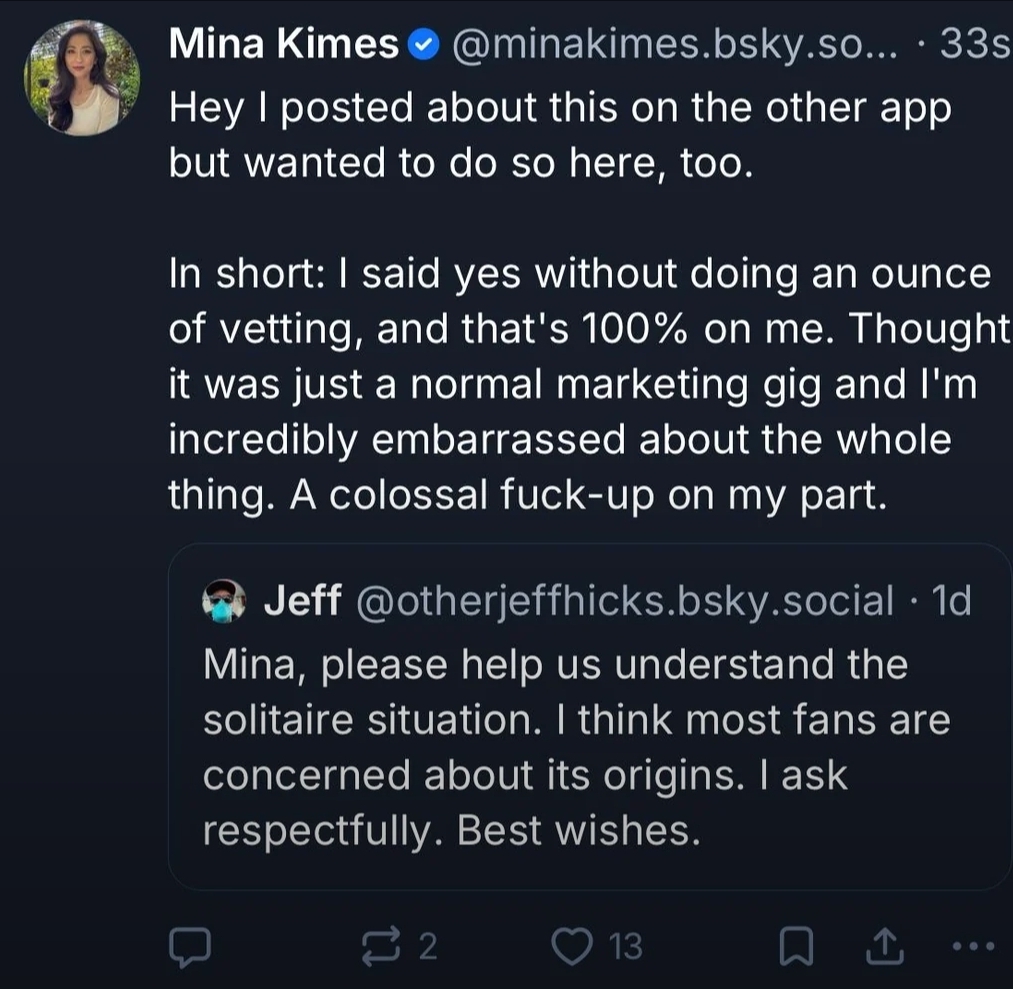Click the repost count number 2
The height and width of the screenshot is (989, 1013).
[x=427, y=946]
